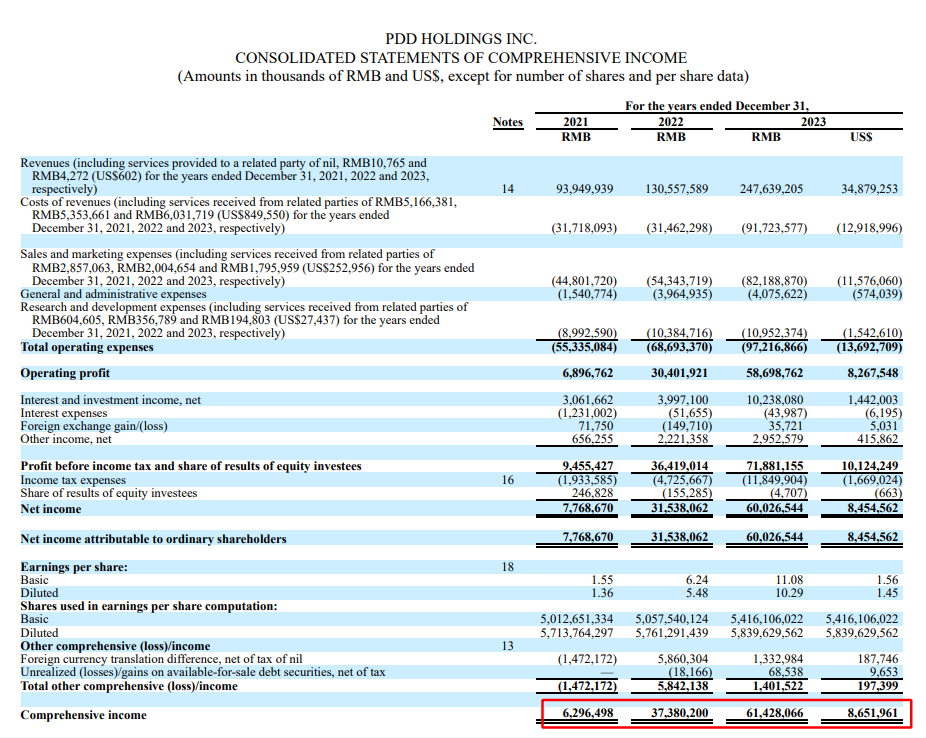Image resolution: width=926 pixels, height=738 pixels.
Task: Select "General and administrative expenses" row label
Action: point(113,294)
